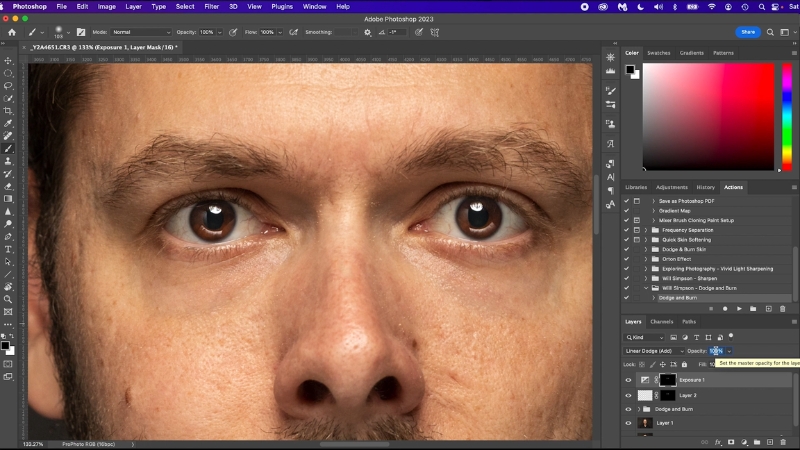Open the brush settings panel toggle icon
Screen dimensions: 800x450
click(x=81, y=32)
